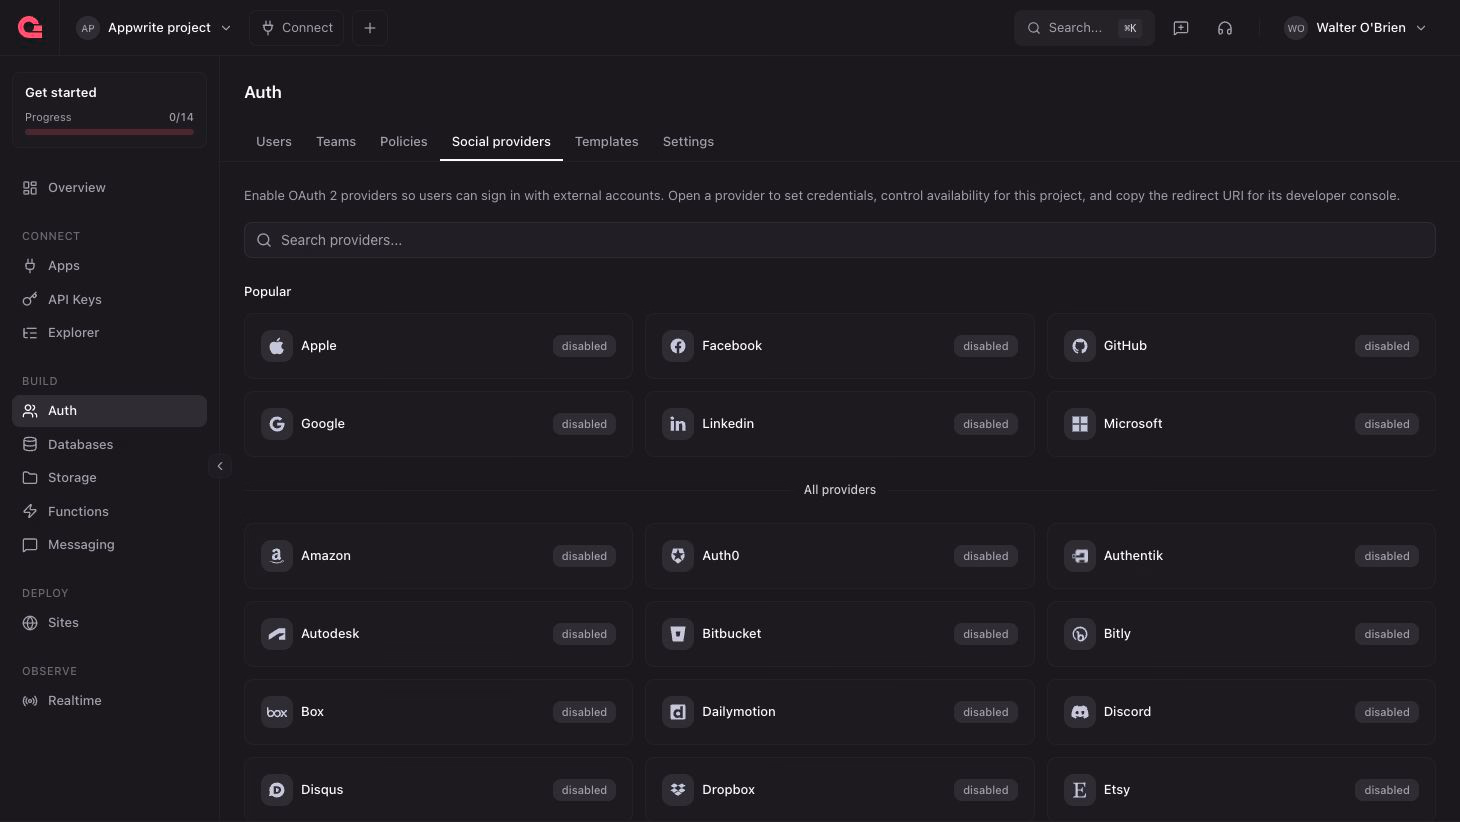1460x822 pixels.
Task: Click the Bitly provider icon
Action: [1080, 634]
